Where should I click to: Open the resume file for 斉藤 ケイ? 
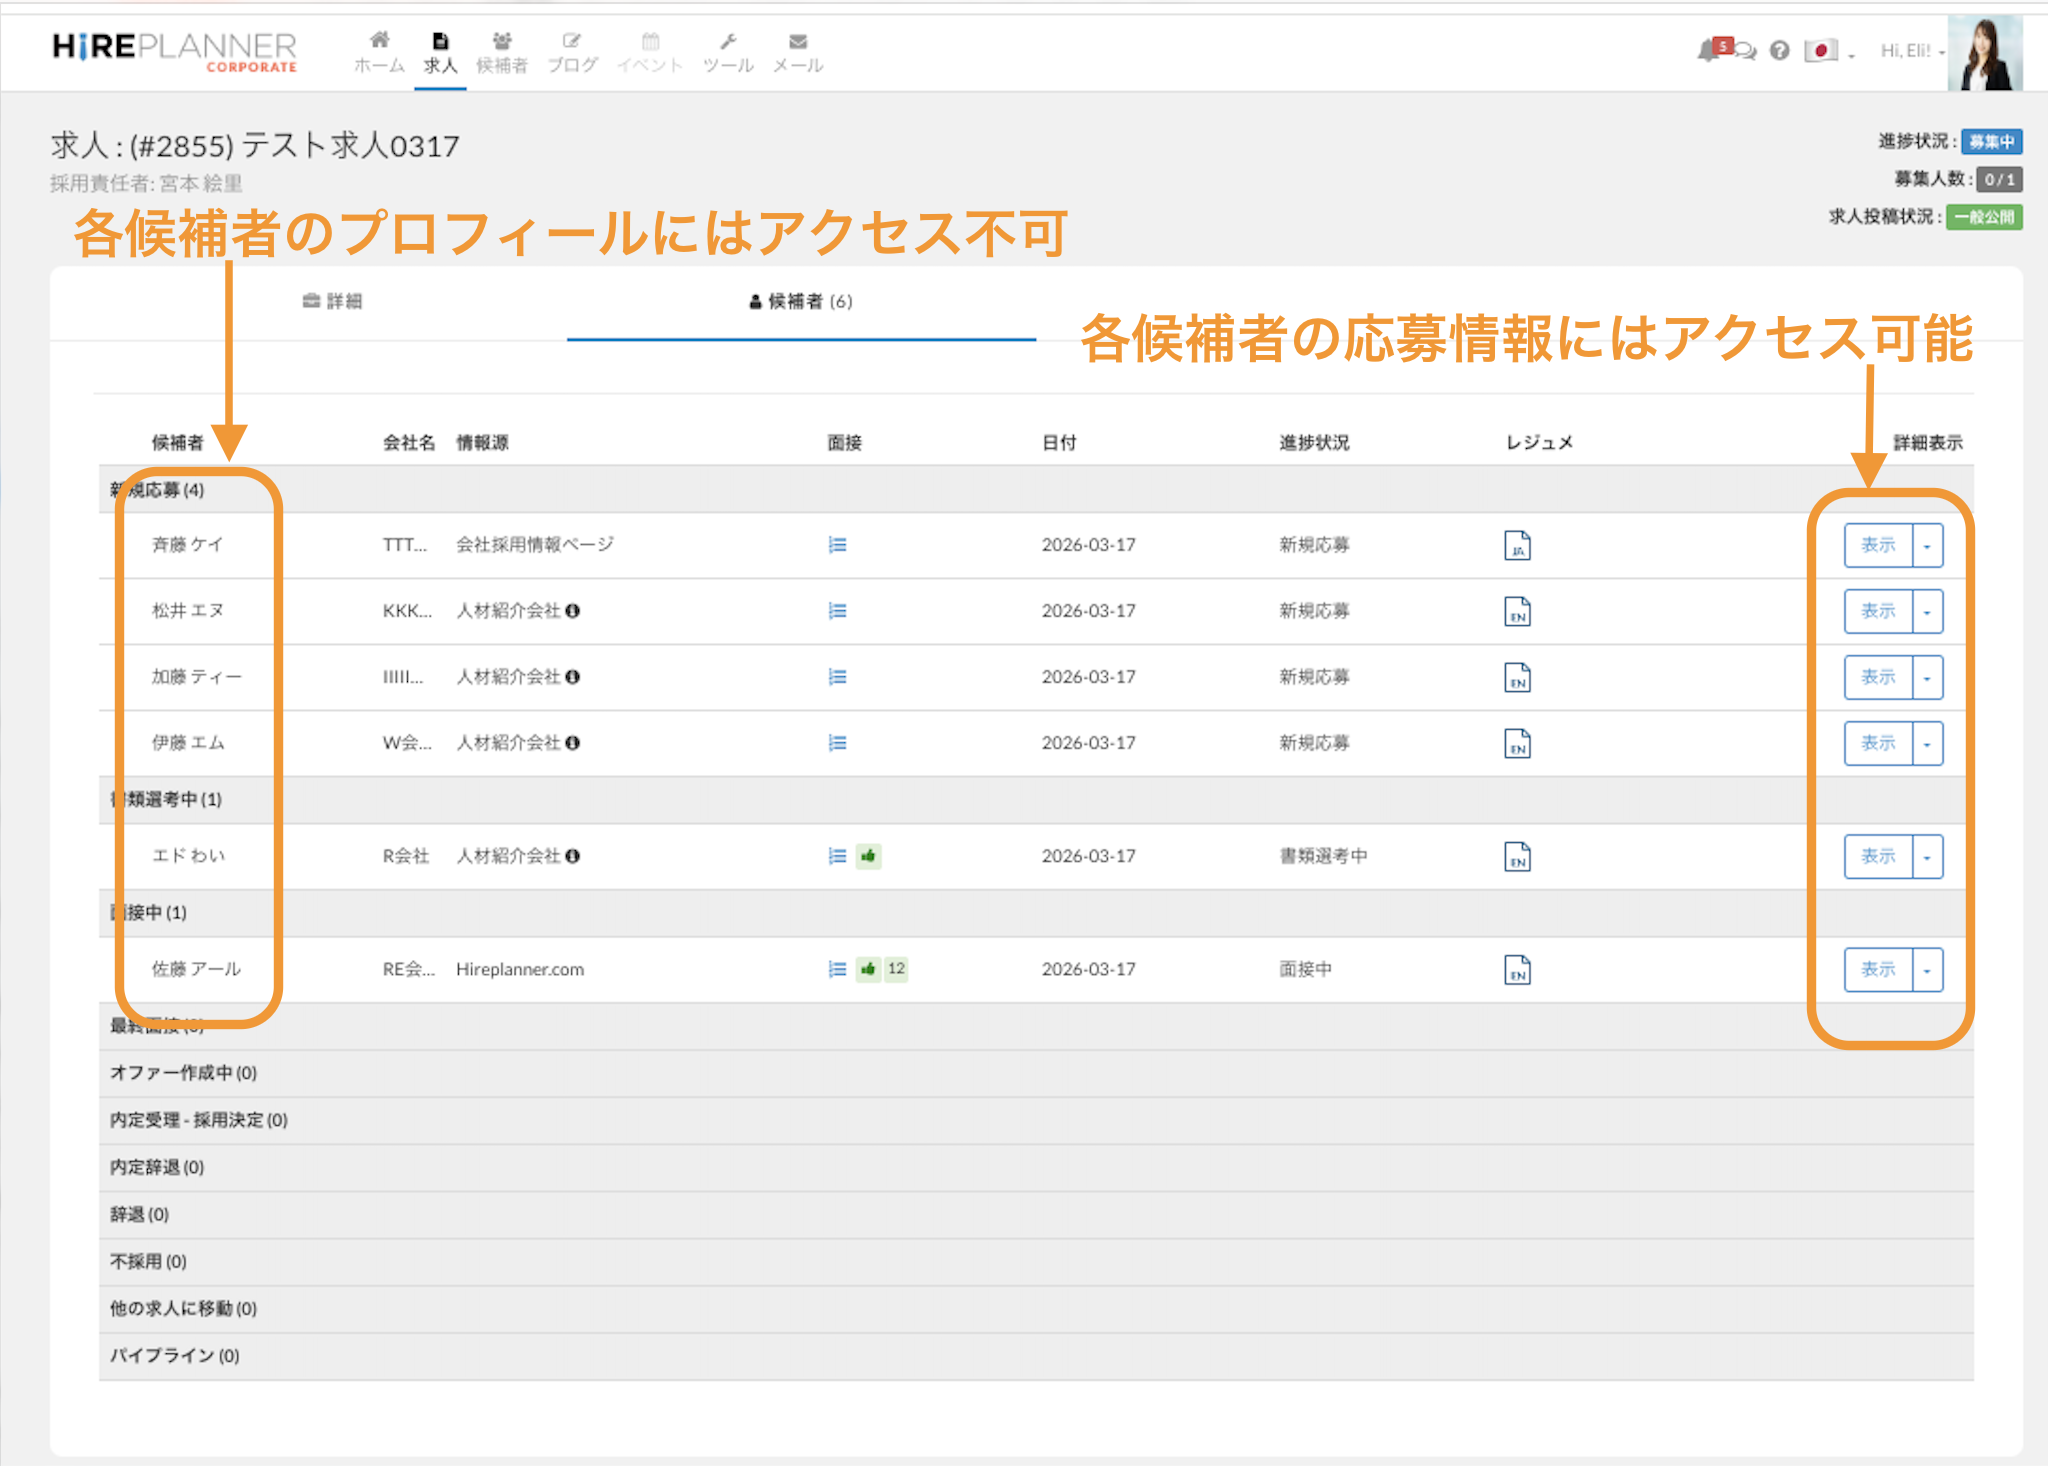[1517, 545]
